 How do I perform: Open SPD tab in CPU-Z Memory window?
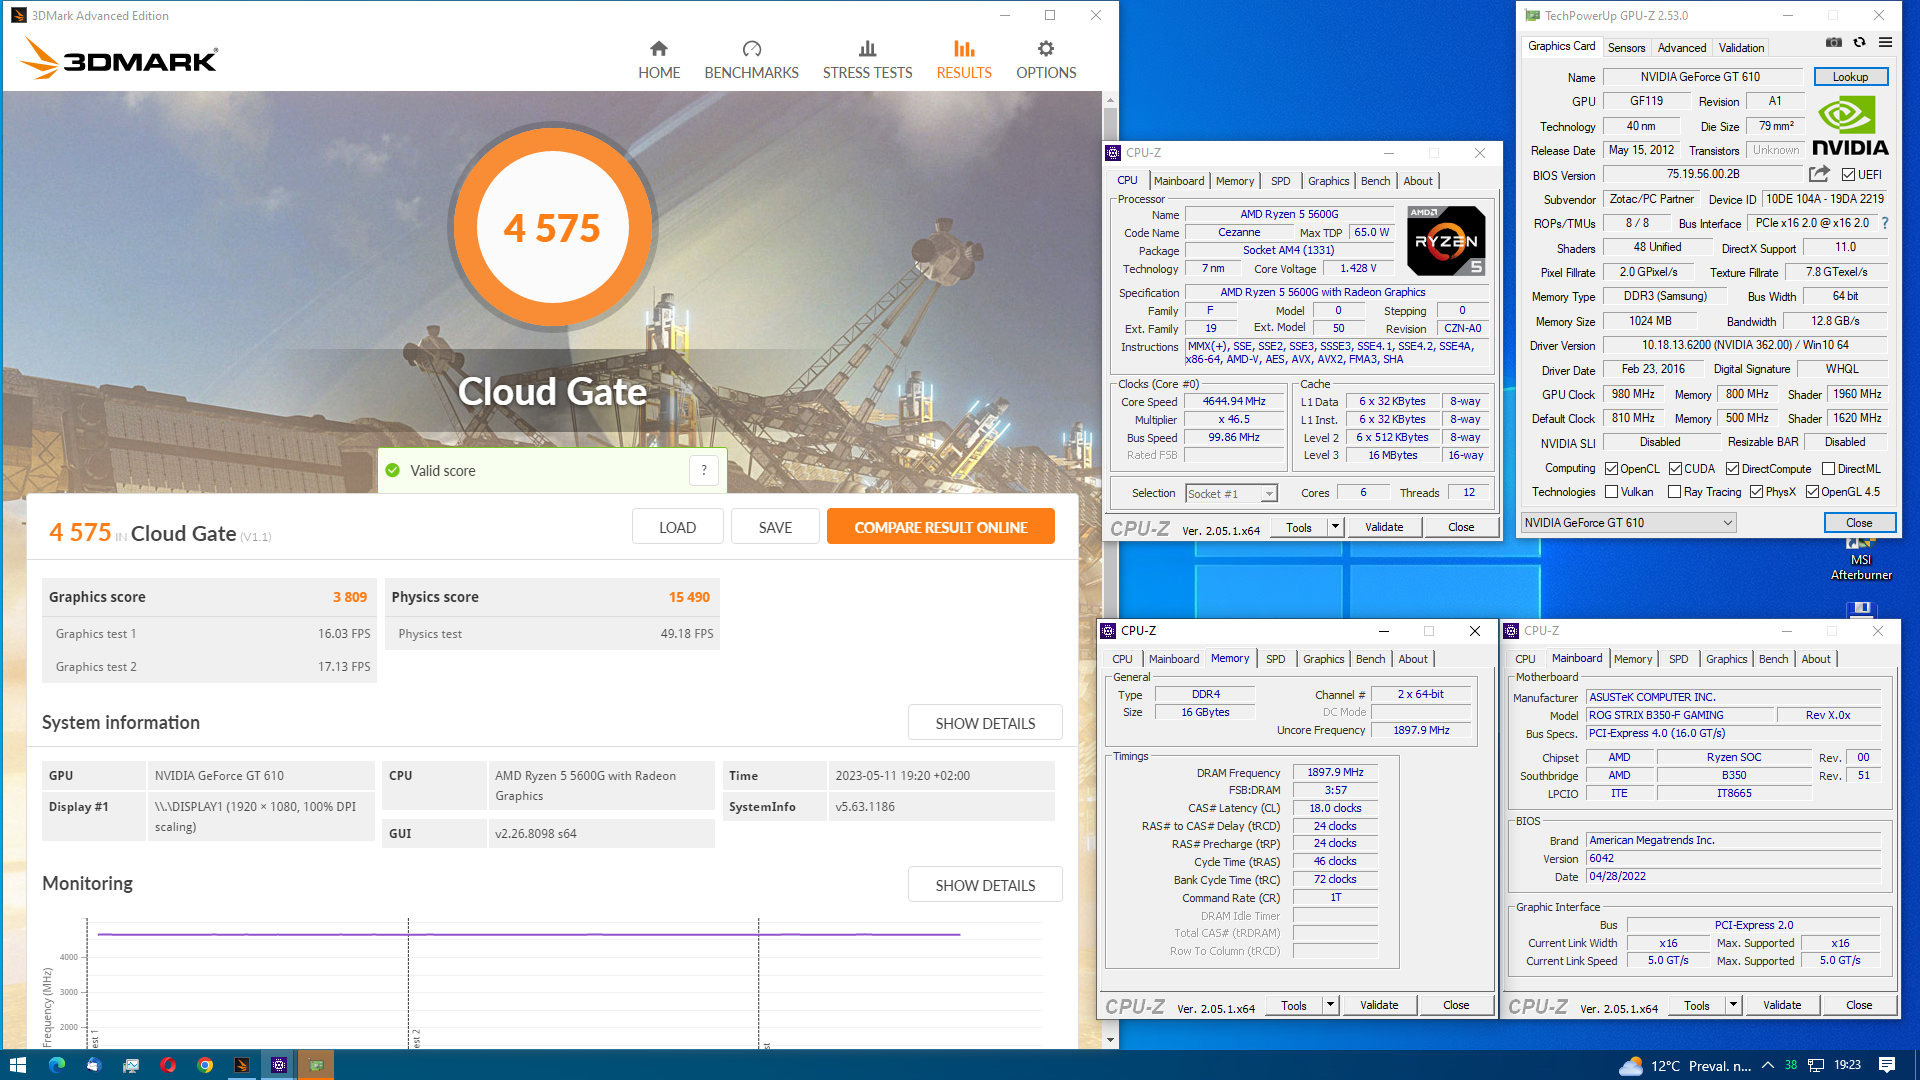click(x=1275, y=659)
